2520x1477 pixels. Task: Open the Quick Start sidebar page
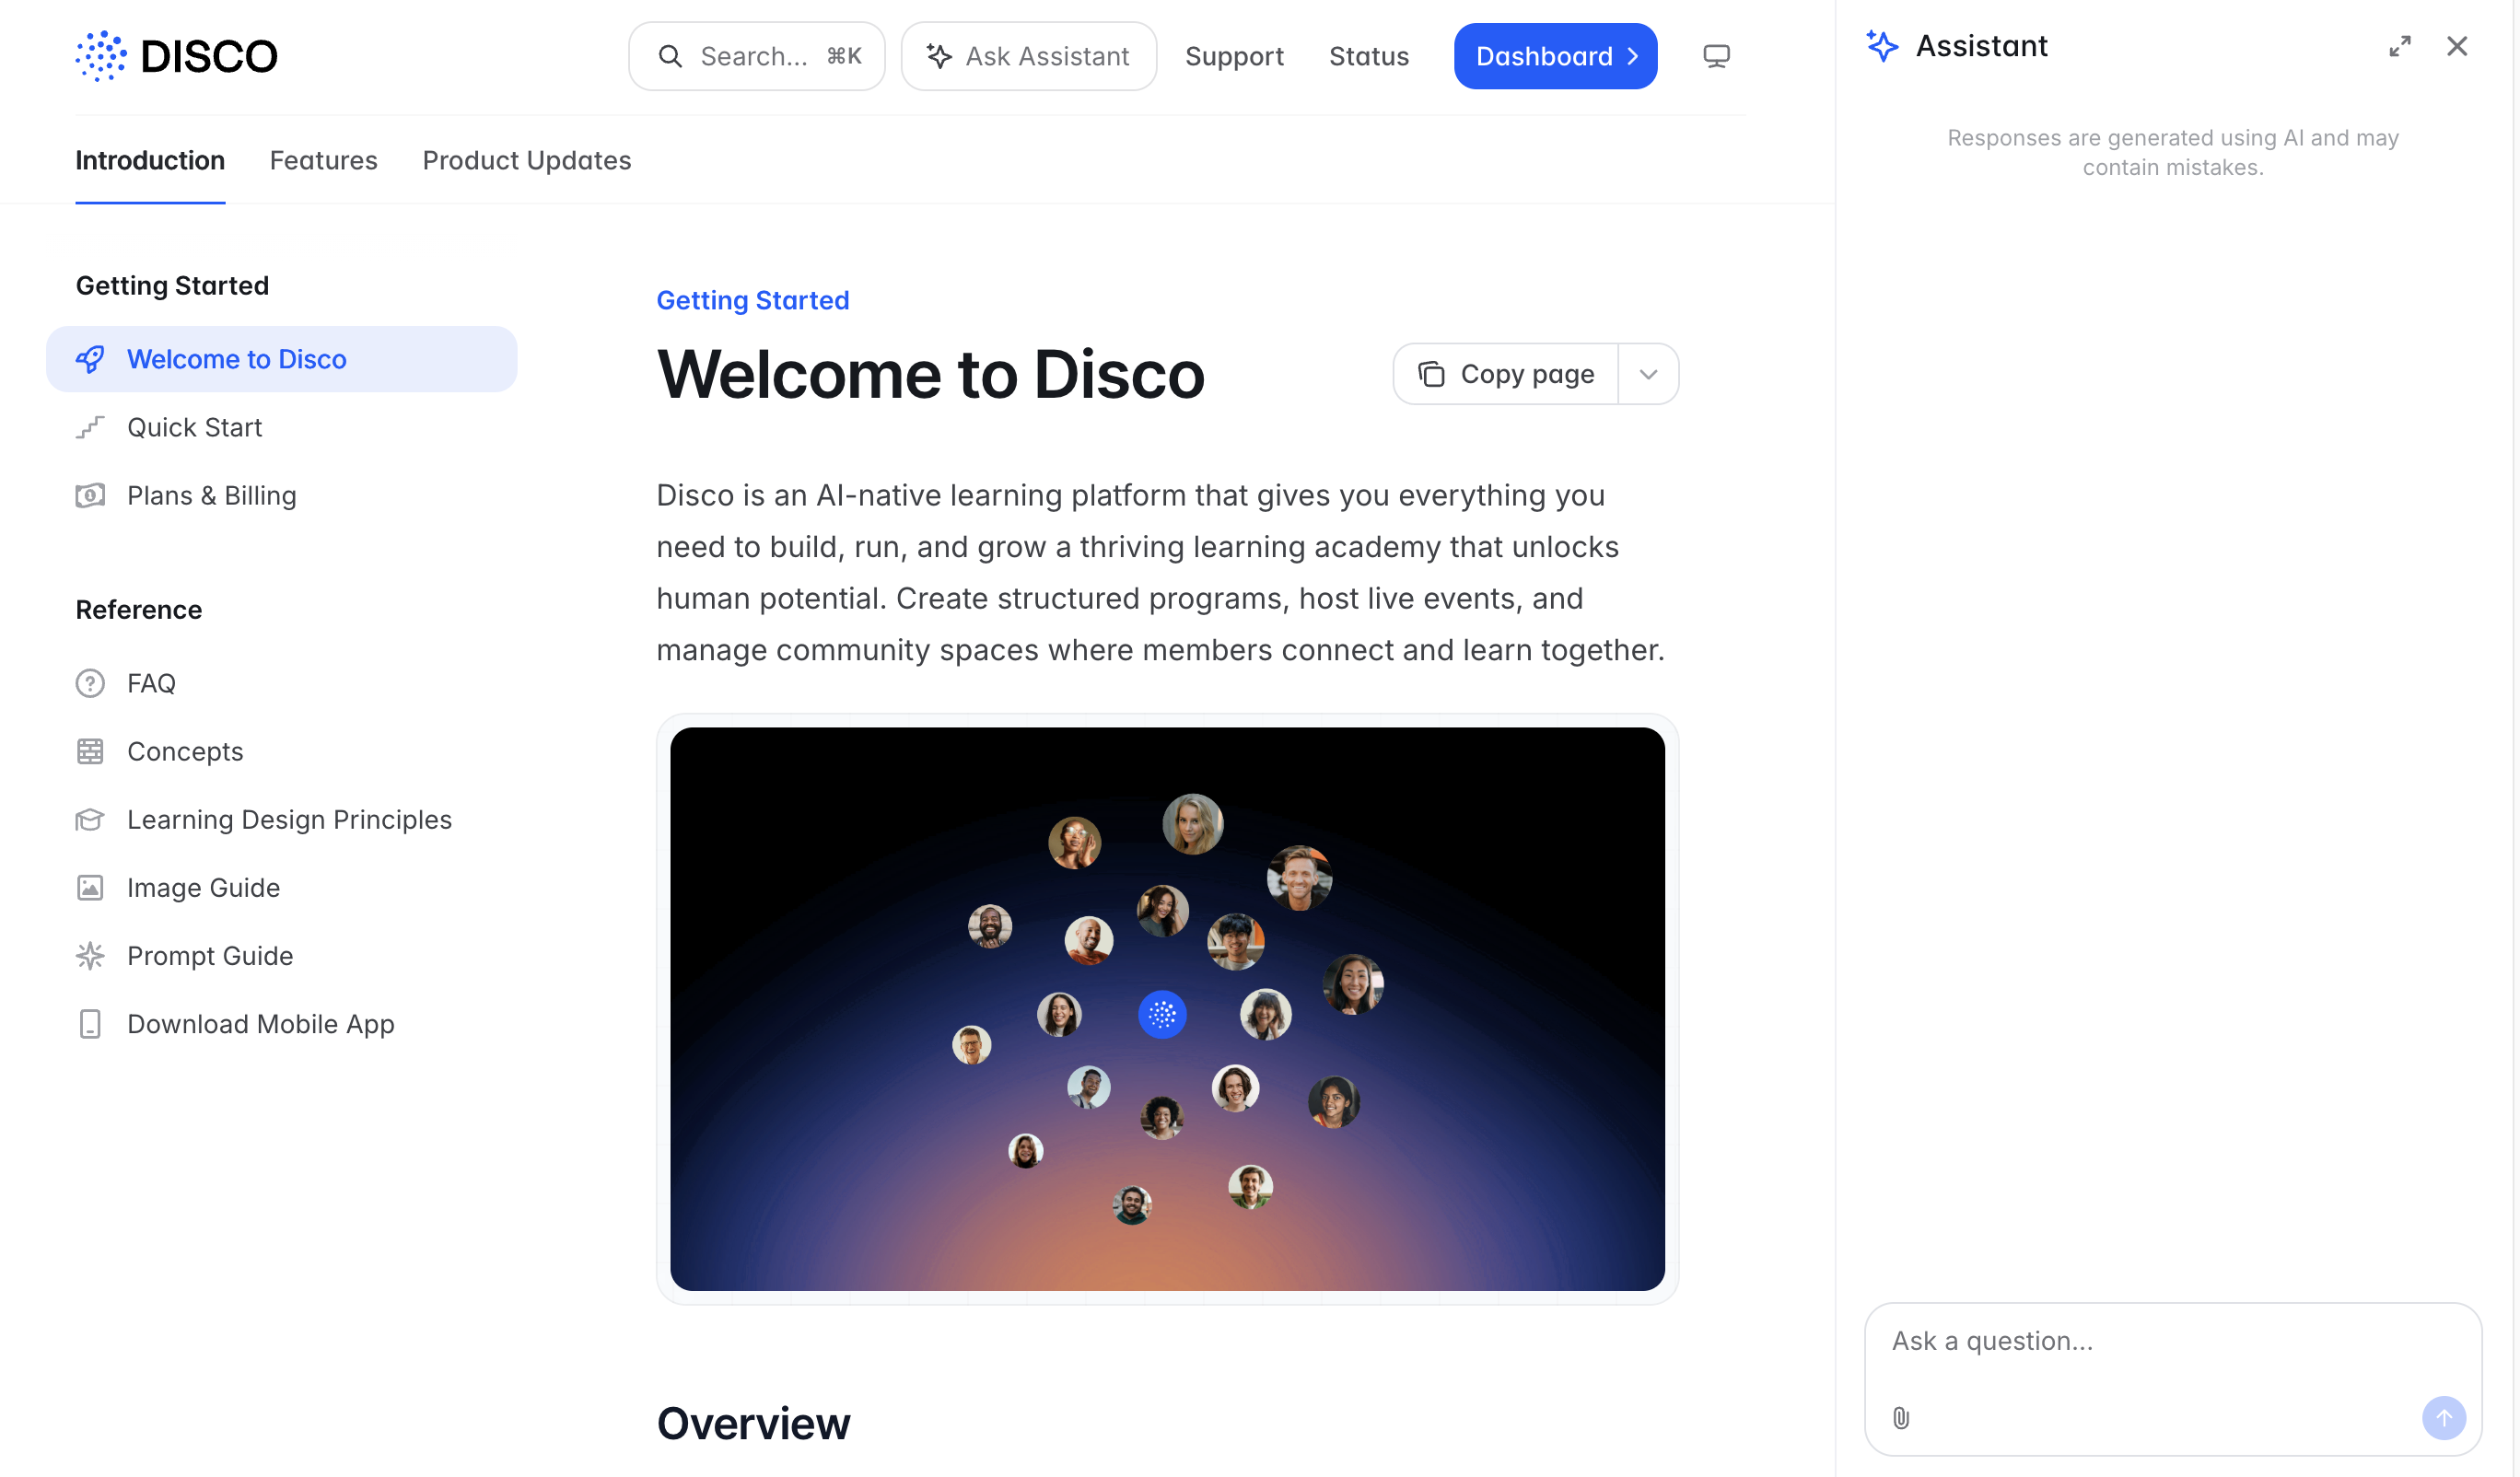tap(282, 427)
